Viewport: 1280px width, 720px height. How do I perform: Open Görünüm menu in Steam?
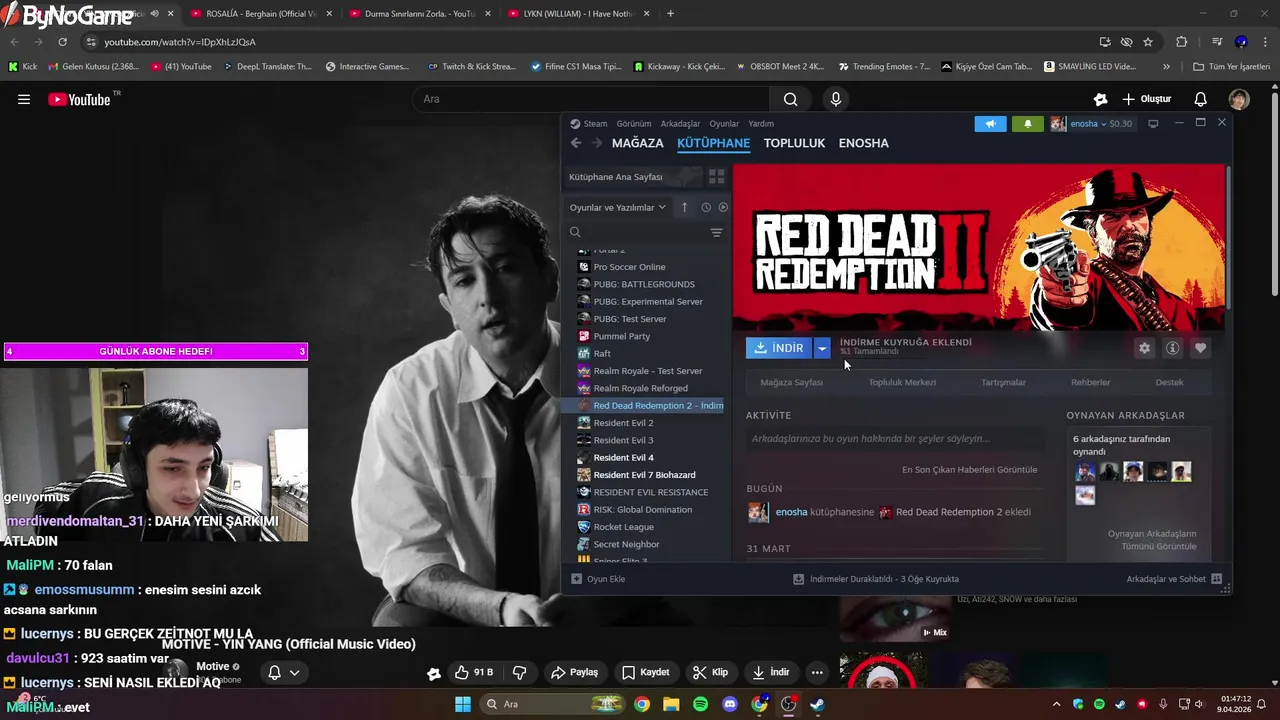(634, 124)
